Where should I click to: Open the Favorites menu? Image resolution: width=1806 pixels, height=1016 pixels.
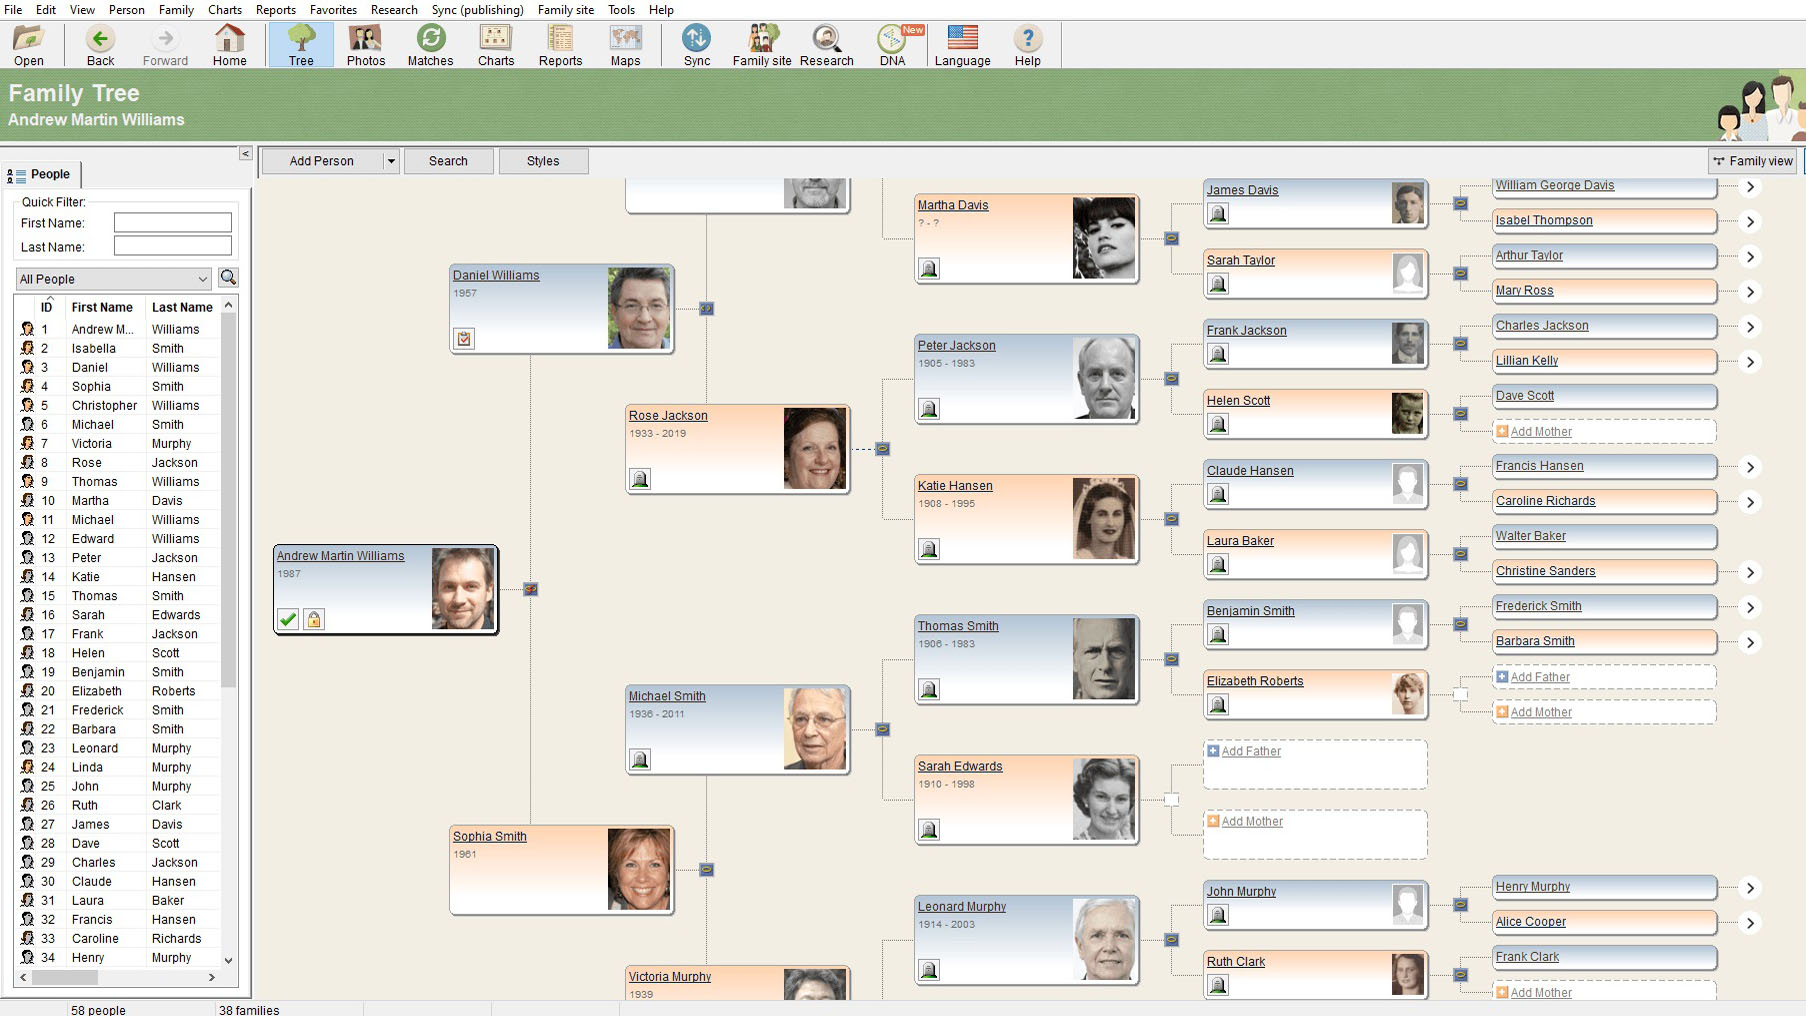pyautogui.click(x=333, y=9)
